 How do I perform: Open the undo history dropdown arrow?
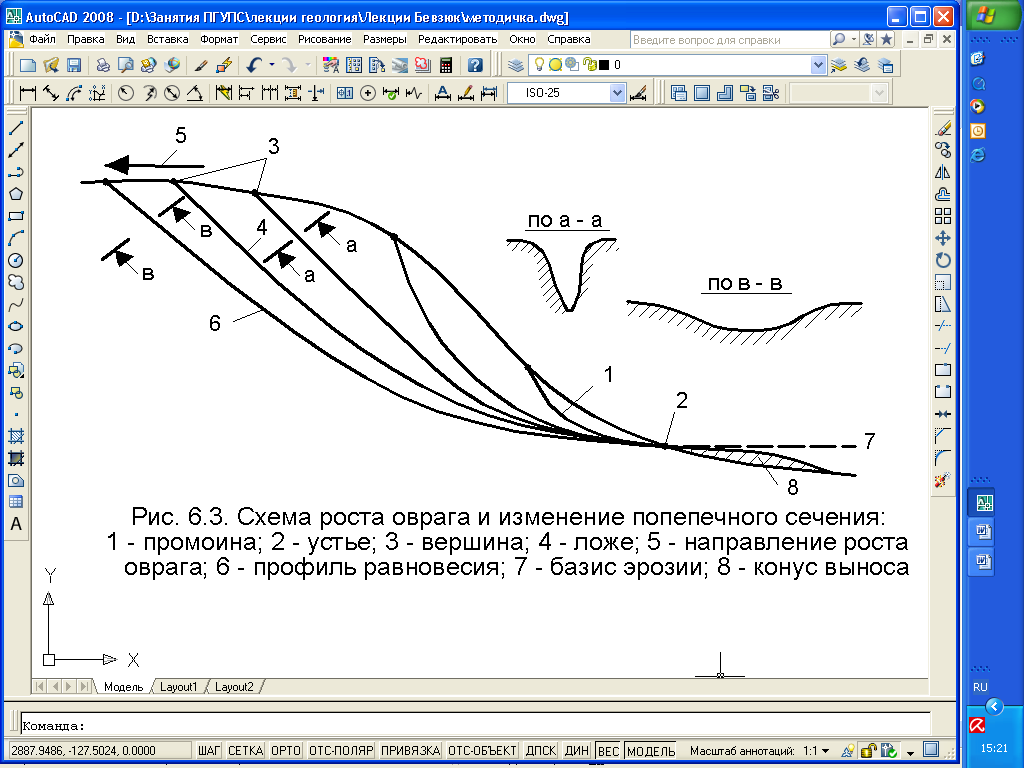(x=272, y=65)
